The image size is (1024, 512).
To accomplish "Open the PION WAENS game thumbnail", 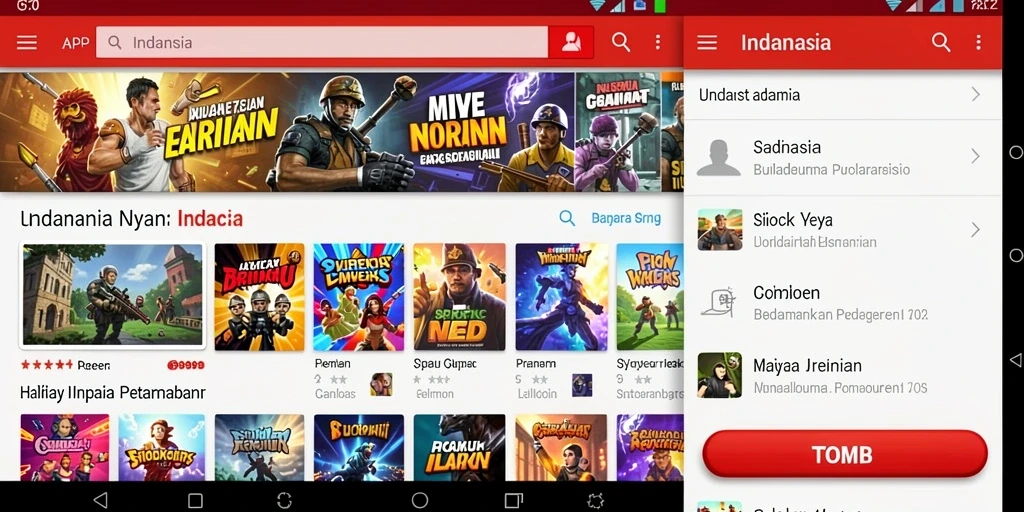I will coord(650,296).
